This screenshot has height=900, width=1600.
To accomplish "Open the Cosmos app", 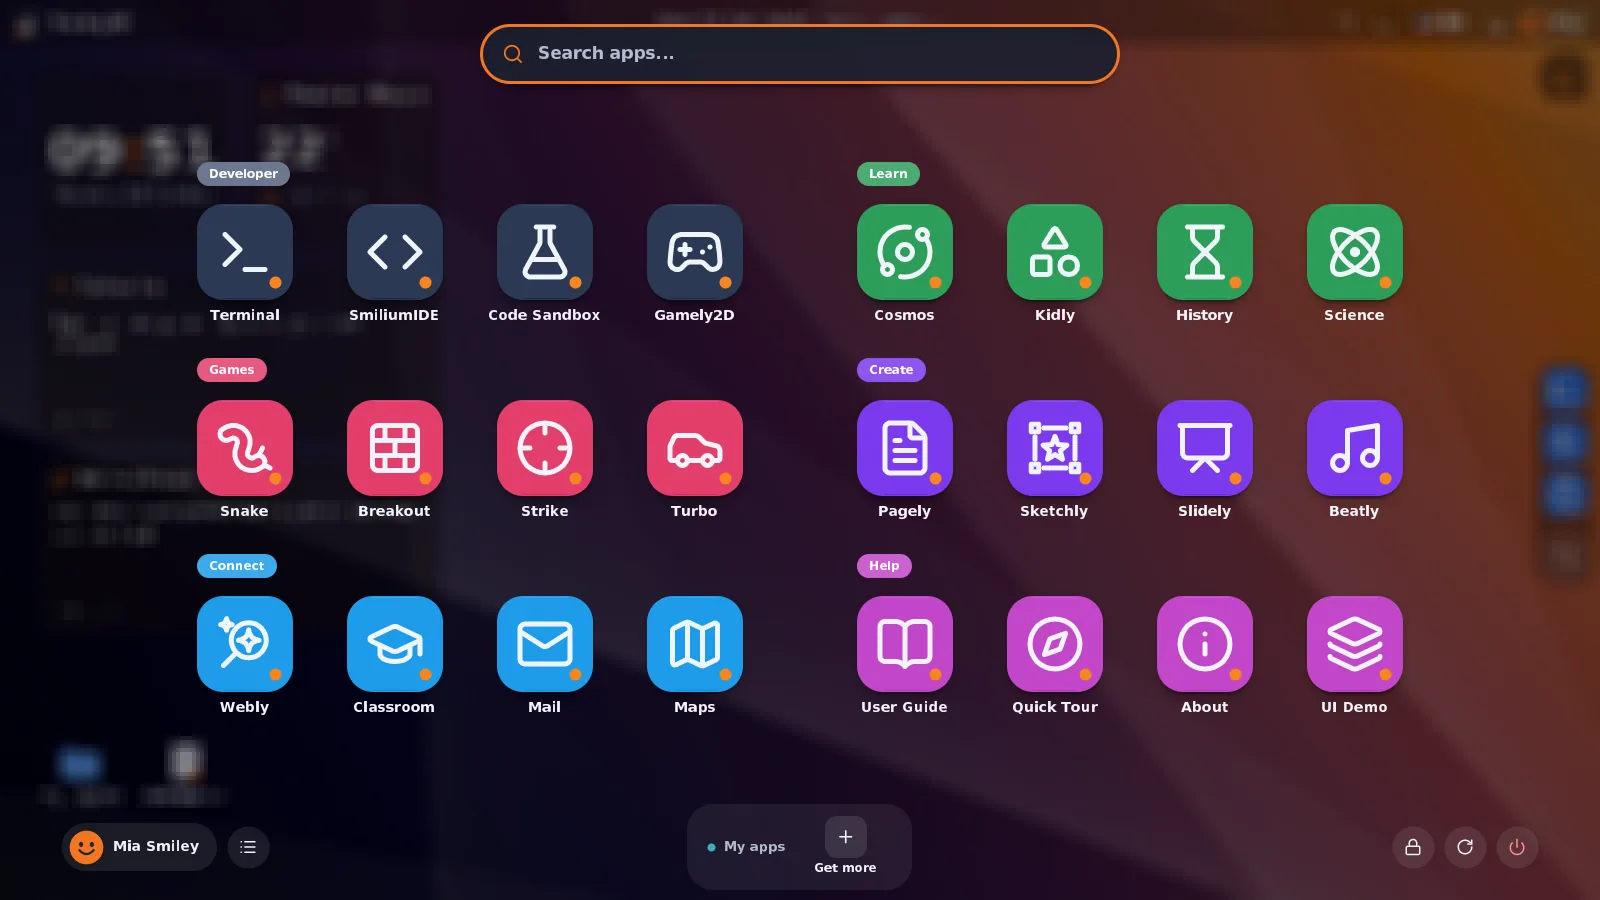I will (x=905, y=252).
